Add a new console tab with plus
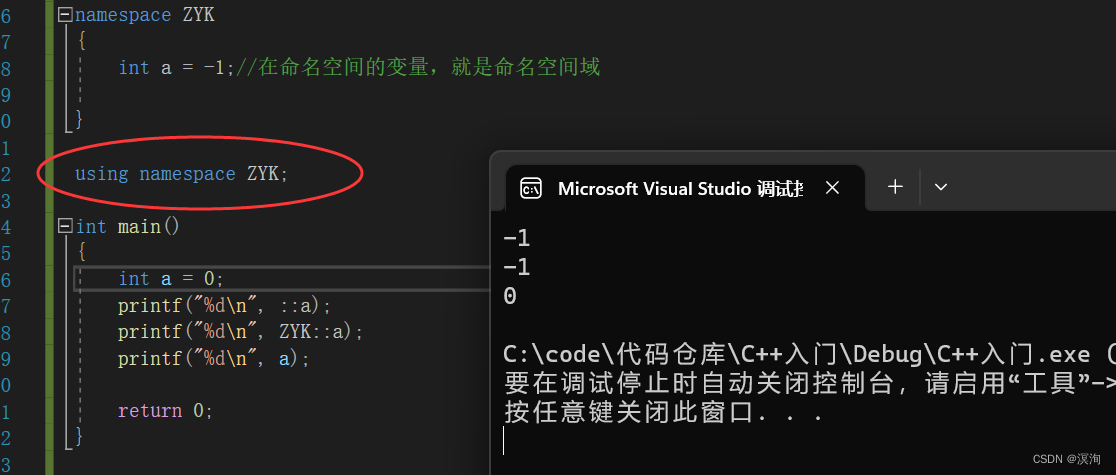This screenshot has height=475, width=1116. tap(895, 187)
